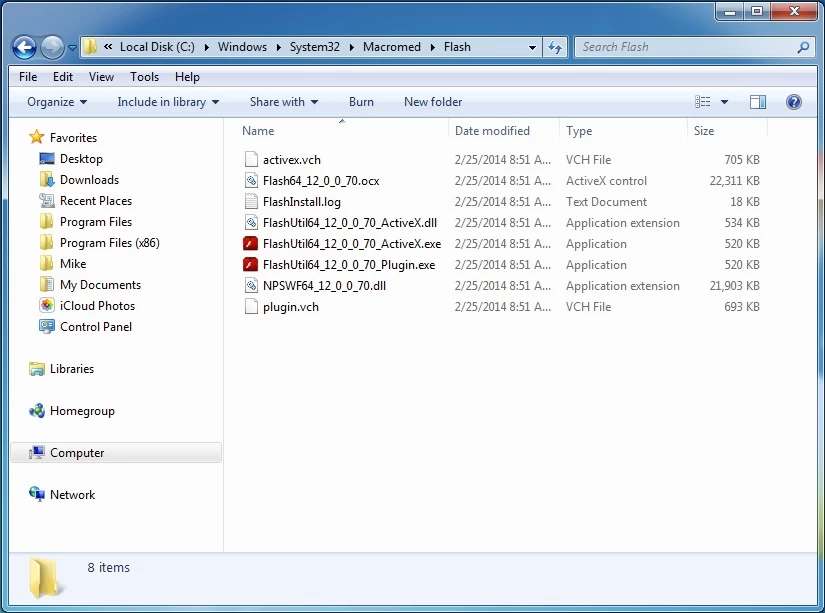Click the search magnifier icon
The width and height of the screenshot is (825, 613).
[x=803, y=47]
